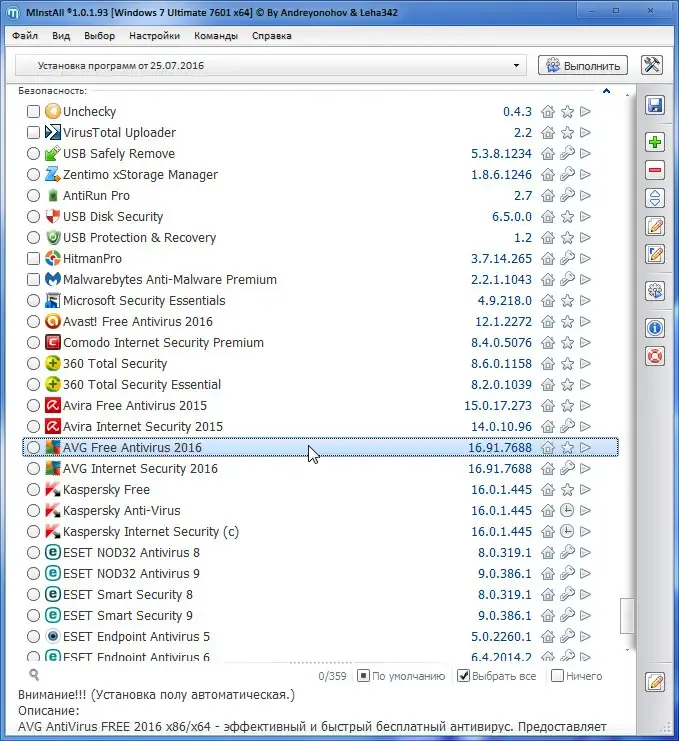Image resolution: width=679 pixels, height=741 pixels.
Task: Click the pencil note icon at bottom right
Action: [x=655, y=682]
